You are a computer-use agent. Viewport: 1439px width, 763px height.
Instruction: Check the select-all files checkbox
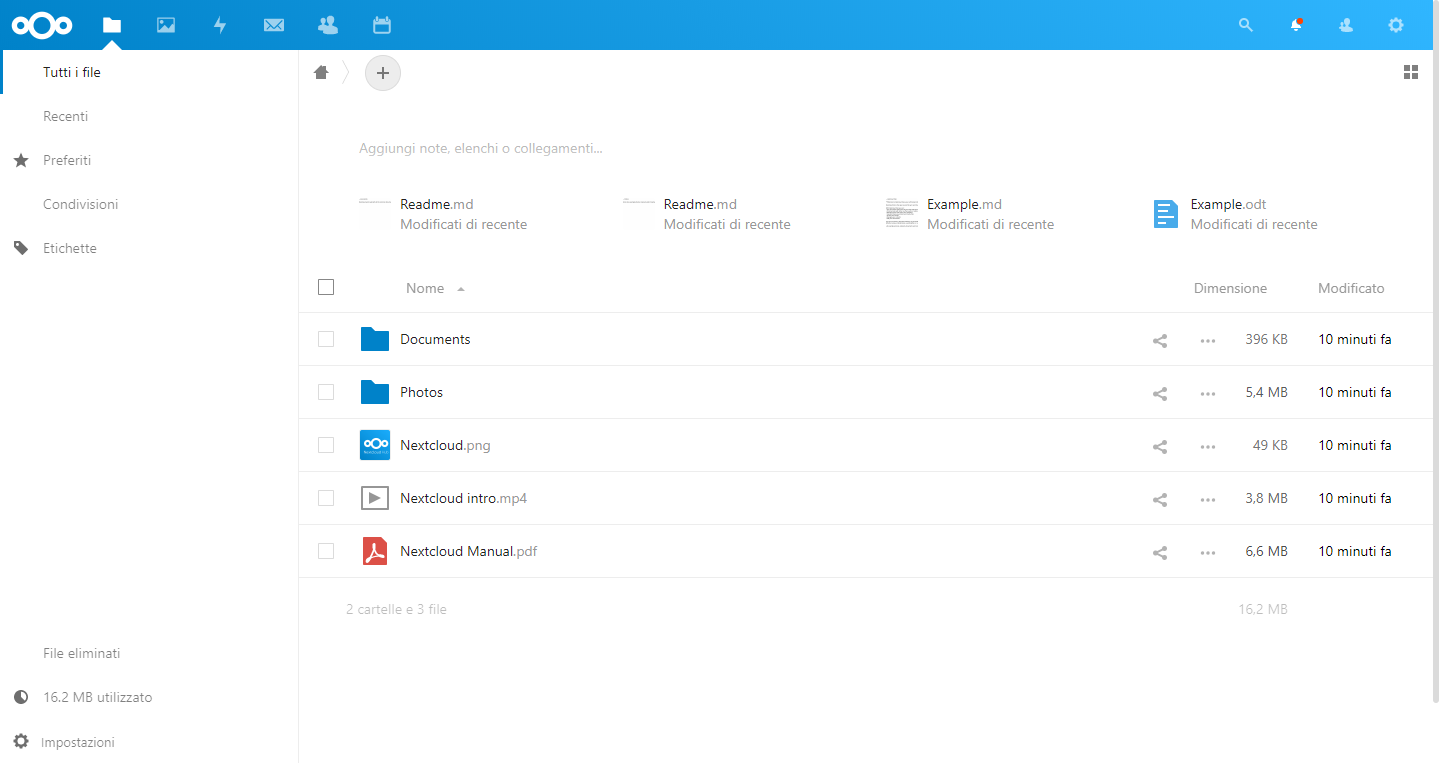pyautogui.click(x=325, y=287)
